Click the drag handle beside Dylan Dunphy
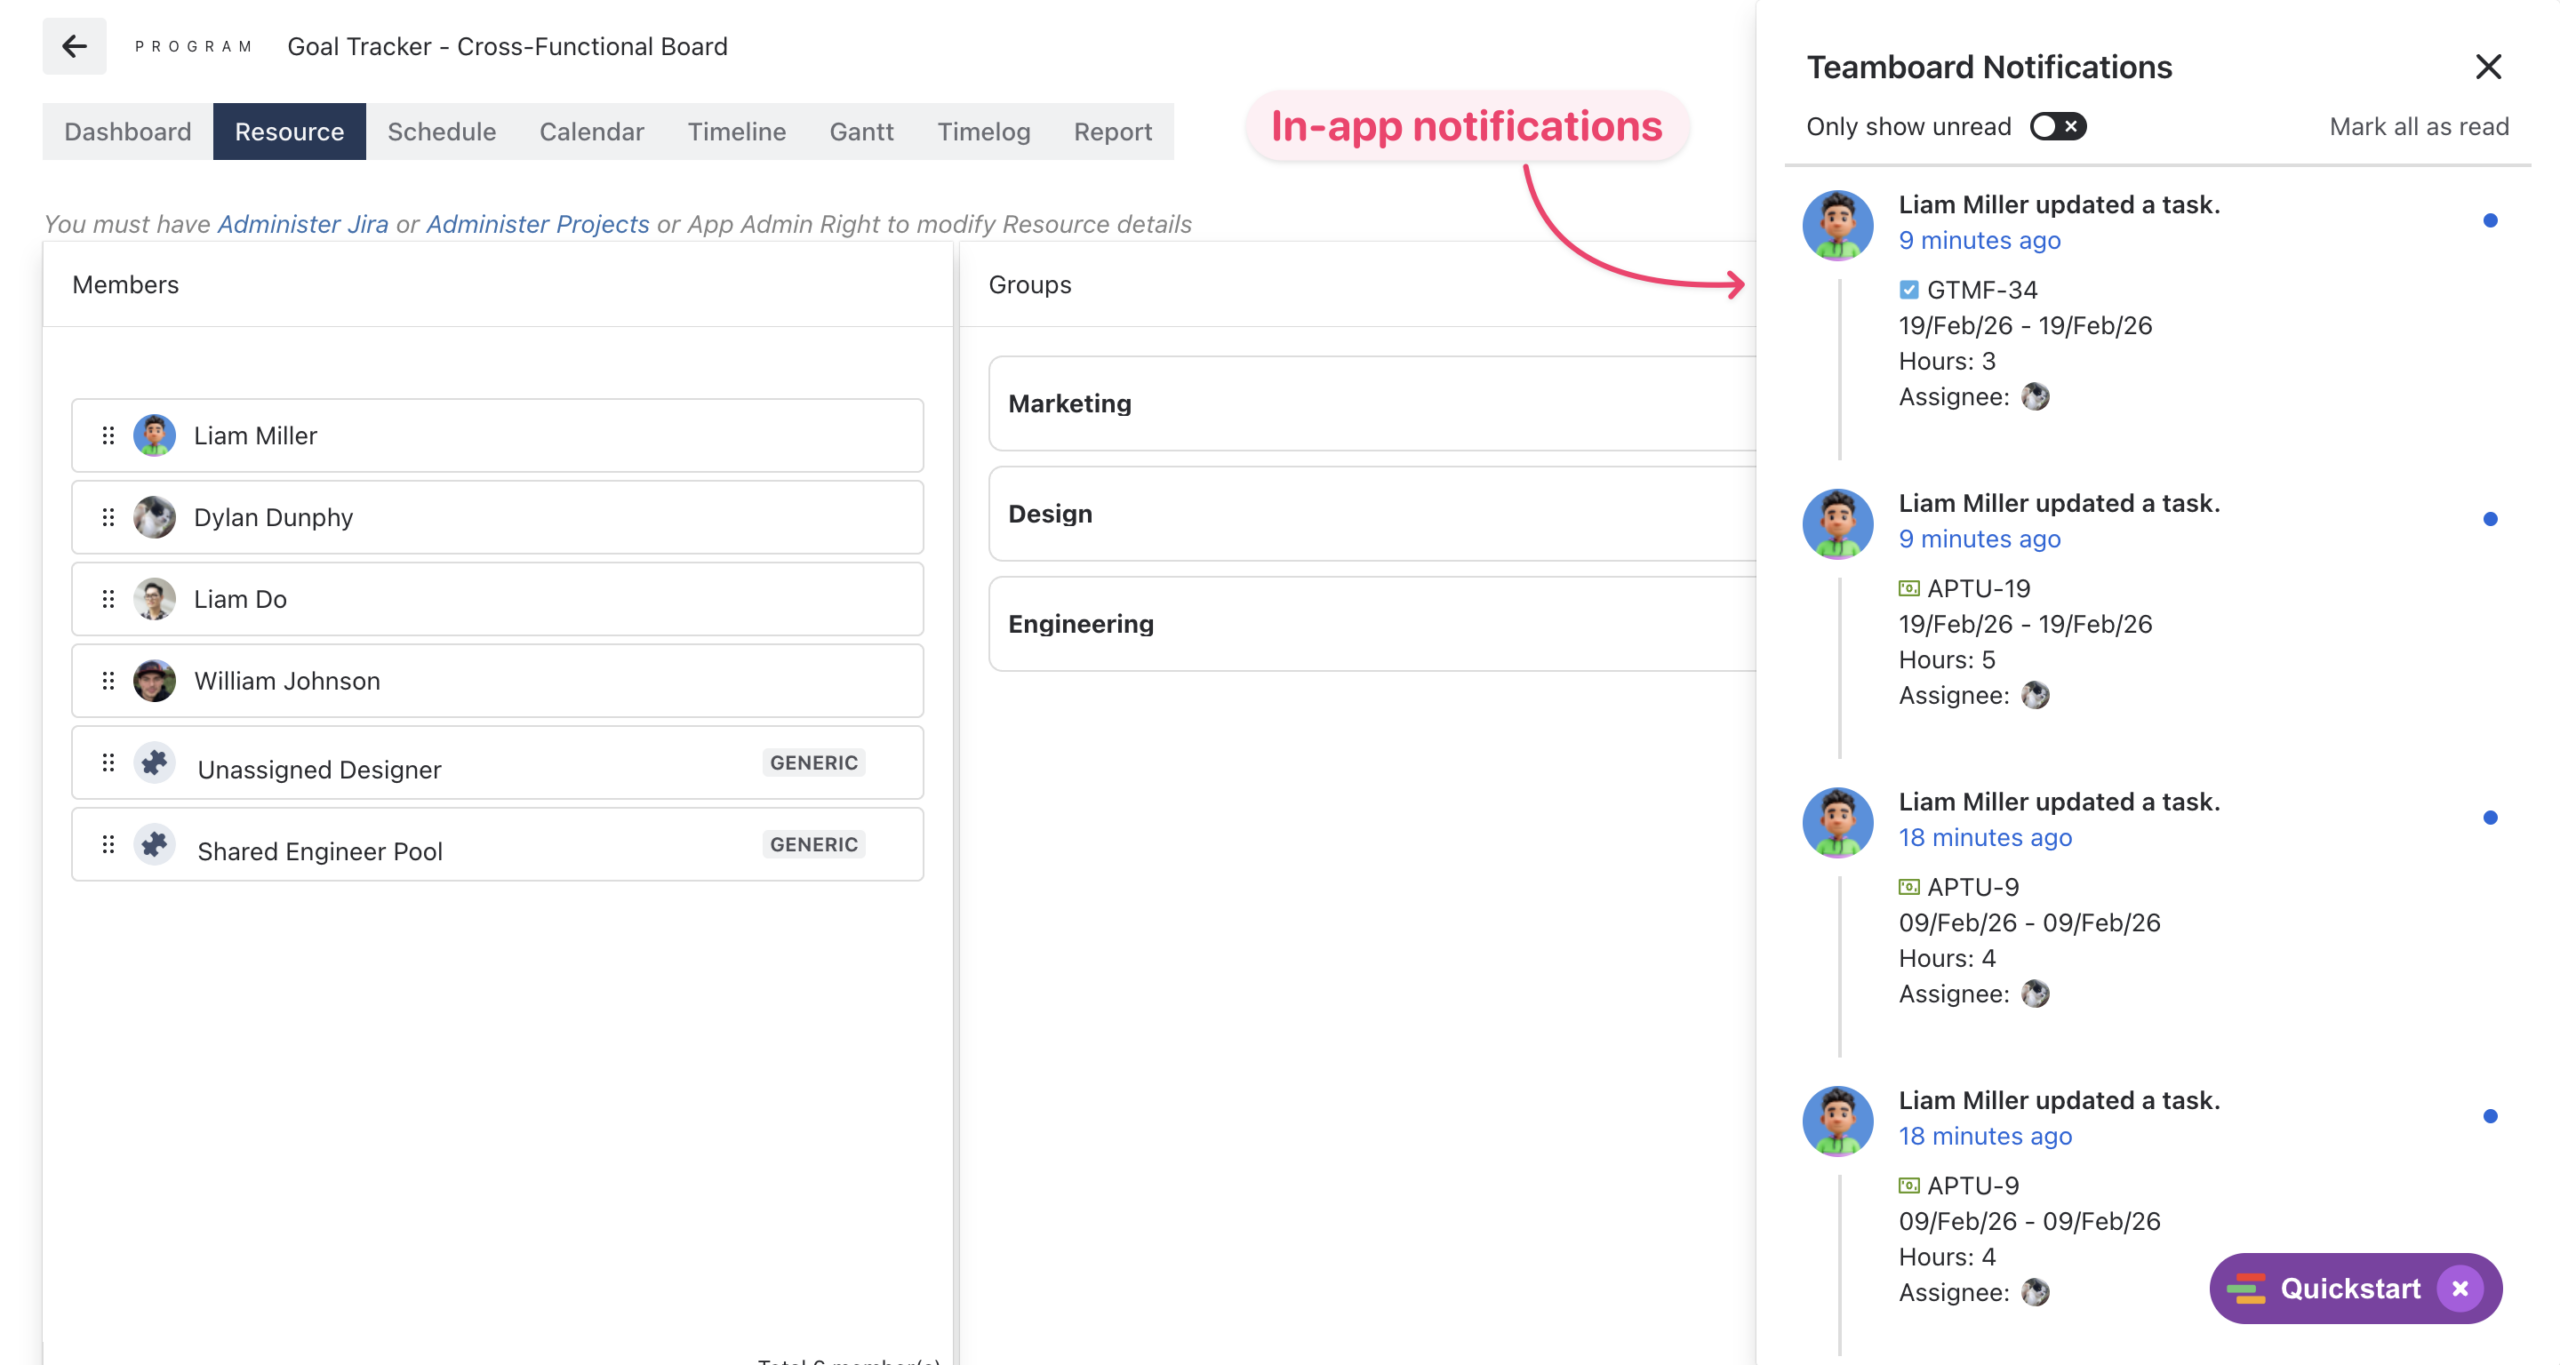The height and width of the screenshot is (1365, 2560). [108, 517]
